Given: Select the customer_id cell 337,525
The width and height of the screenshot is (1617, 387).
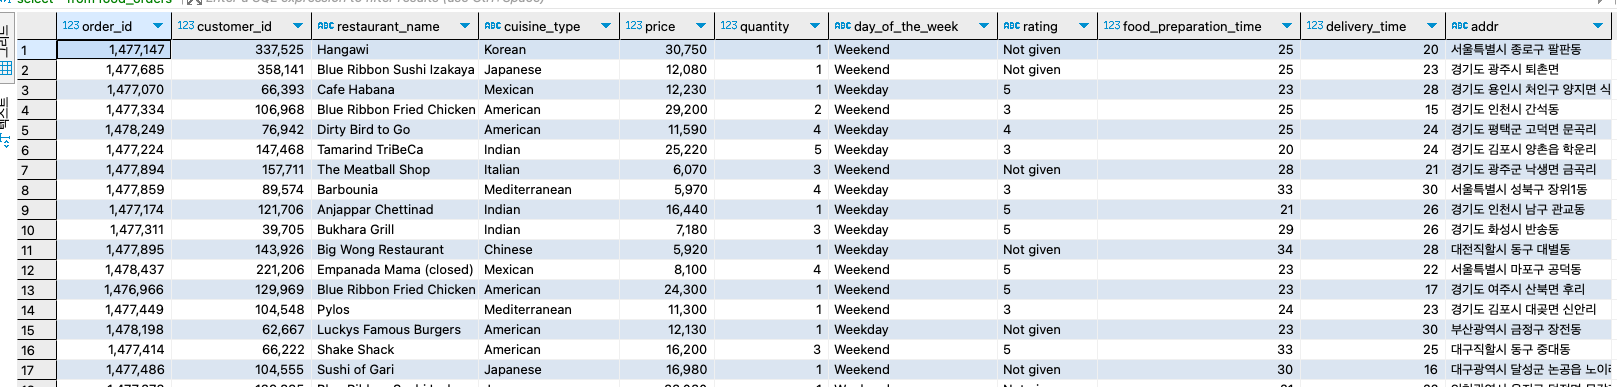Looking at the screenshot, I should [241, 49].
